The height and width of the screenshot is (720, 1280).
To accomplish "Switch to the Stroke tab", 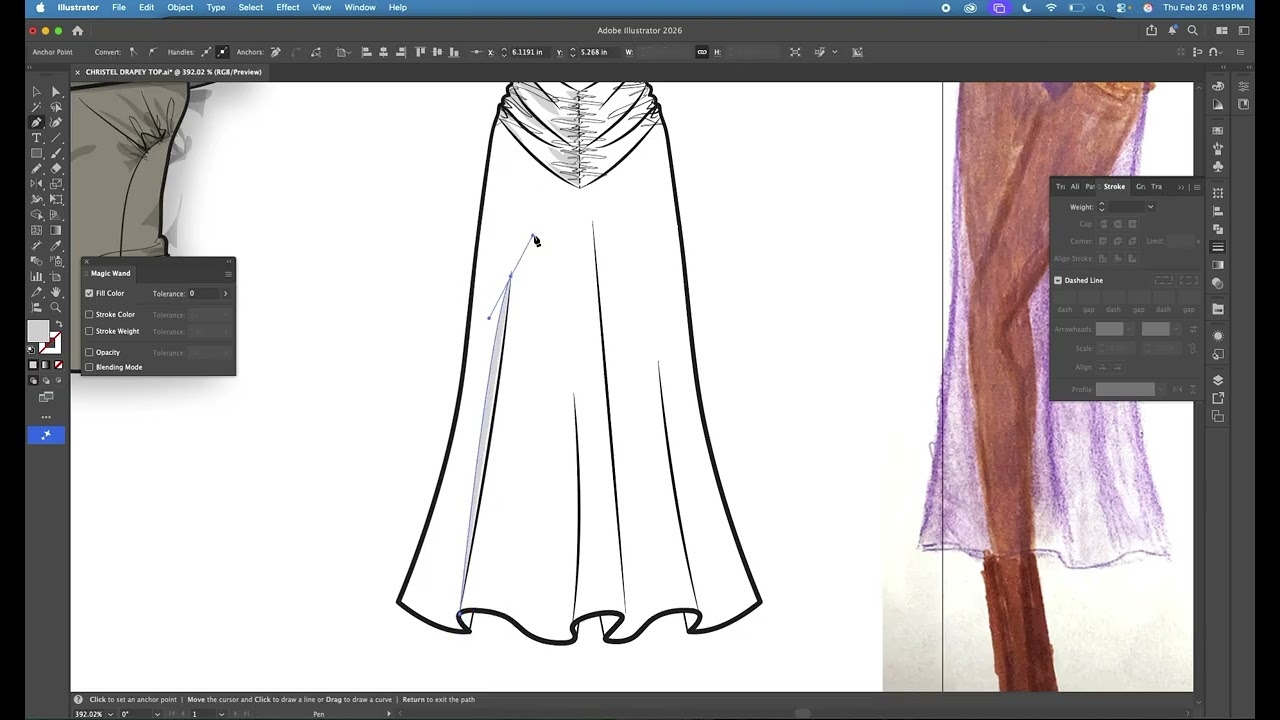I will pos(1114,187).
